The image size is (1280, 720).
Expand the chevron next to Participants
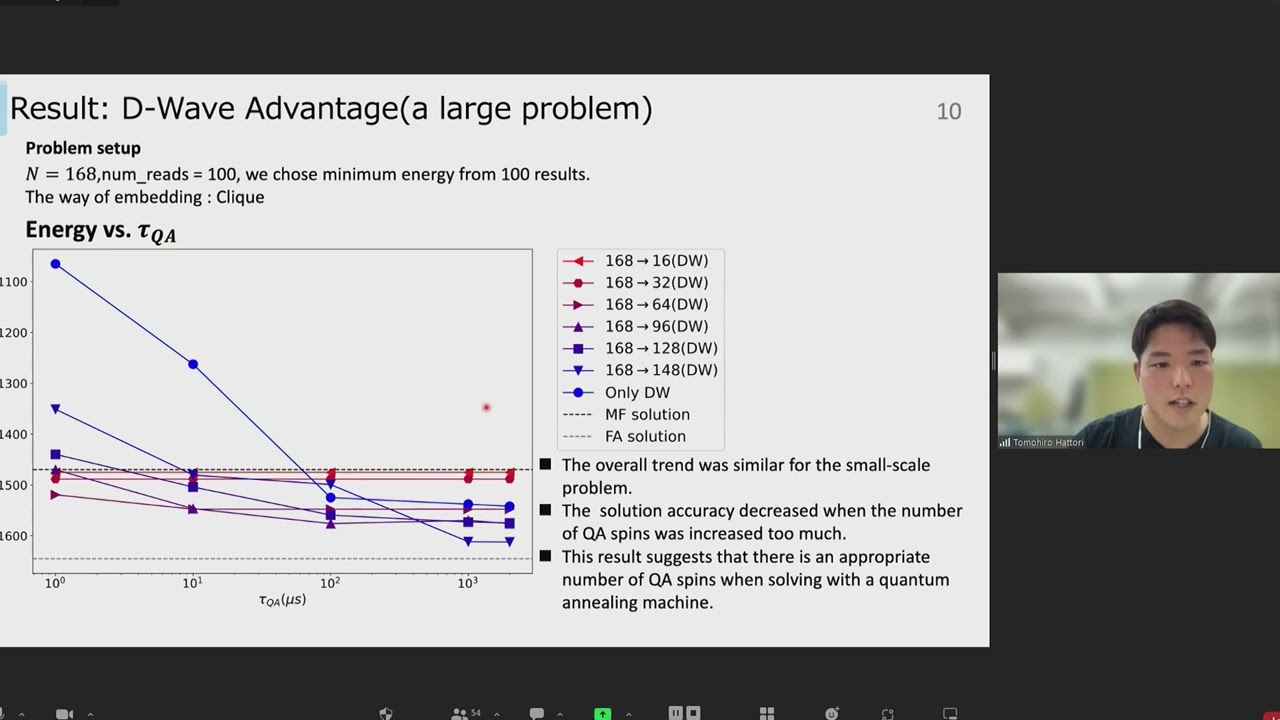[496, 714]
